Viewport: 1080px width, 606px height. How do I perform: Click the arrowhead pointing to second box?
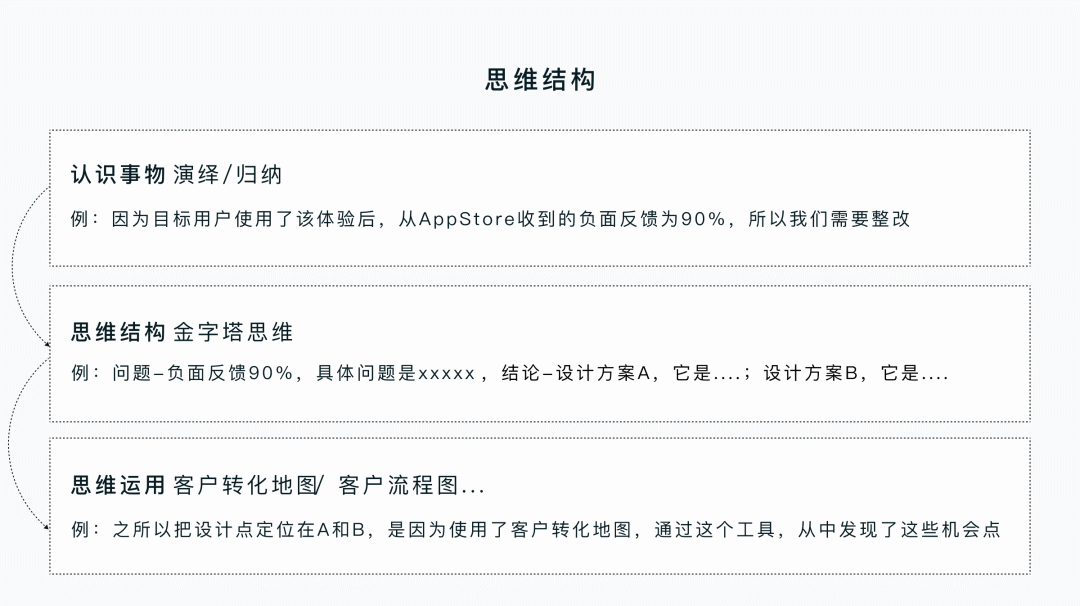coord(48,344)
